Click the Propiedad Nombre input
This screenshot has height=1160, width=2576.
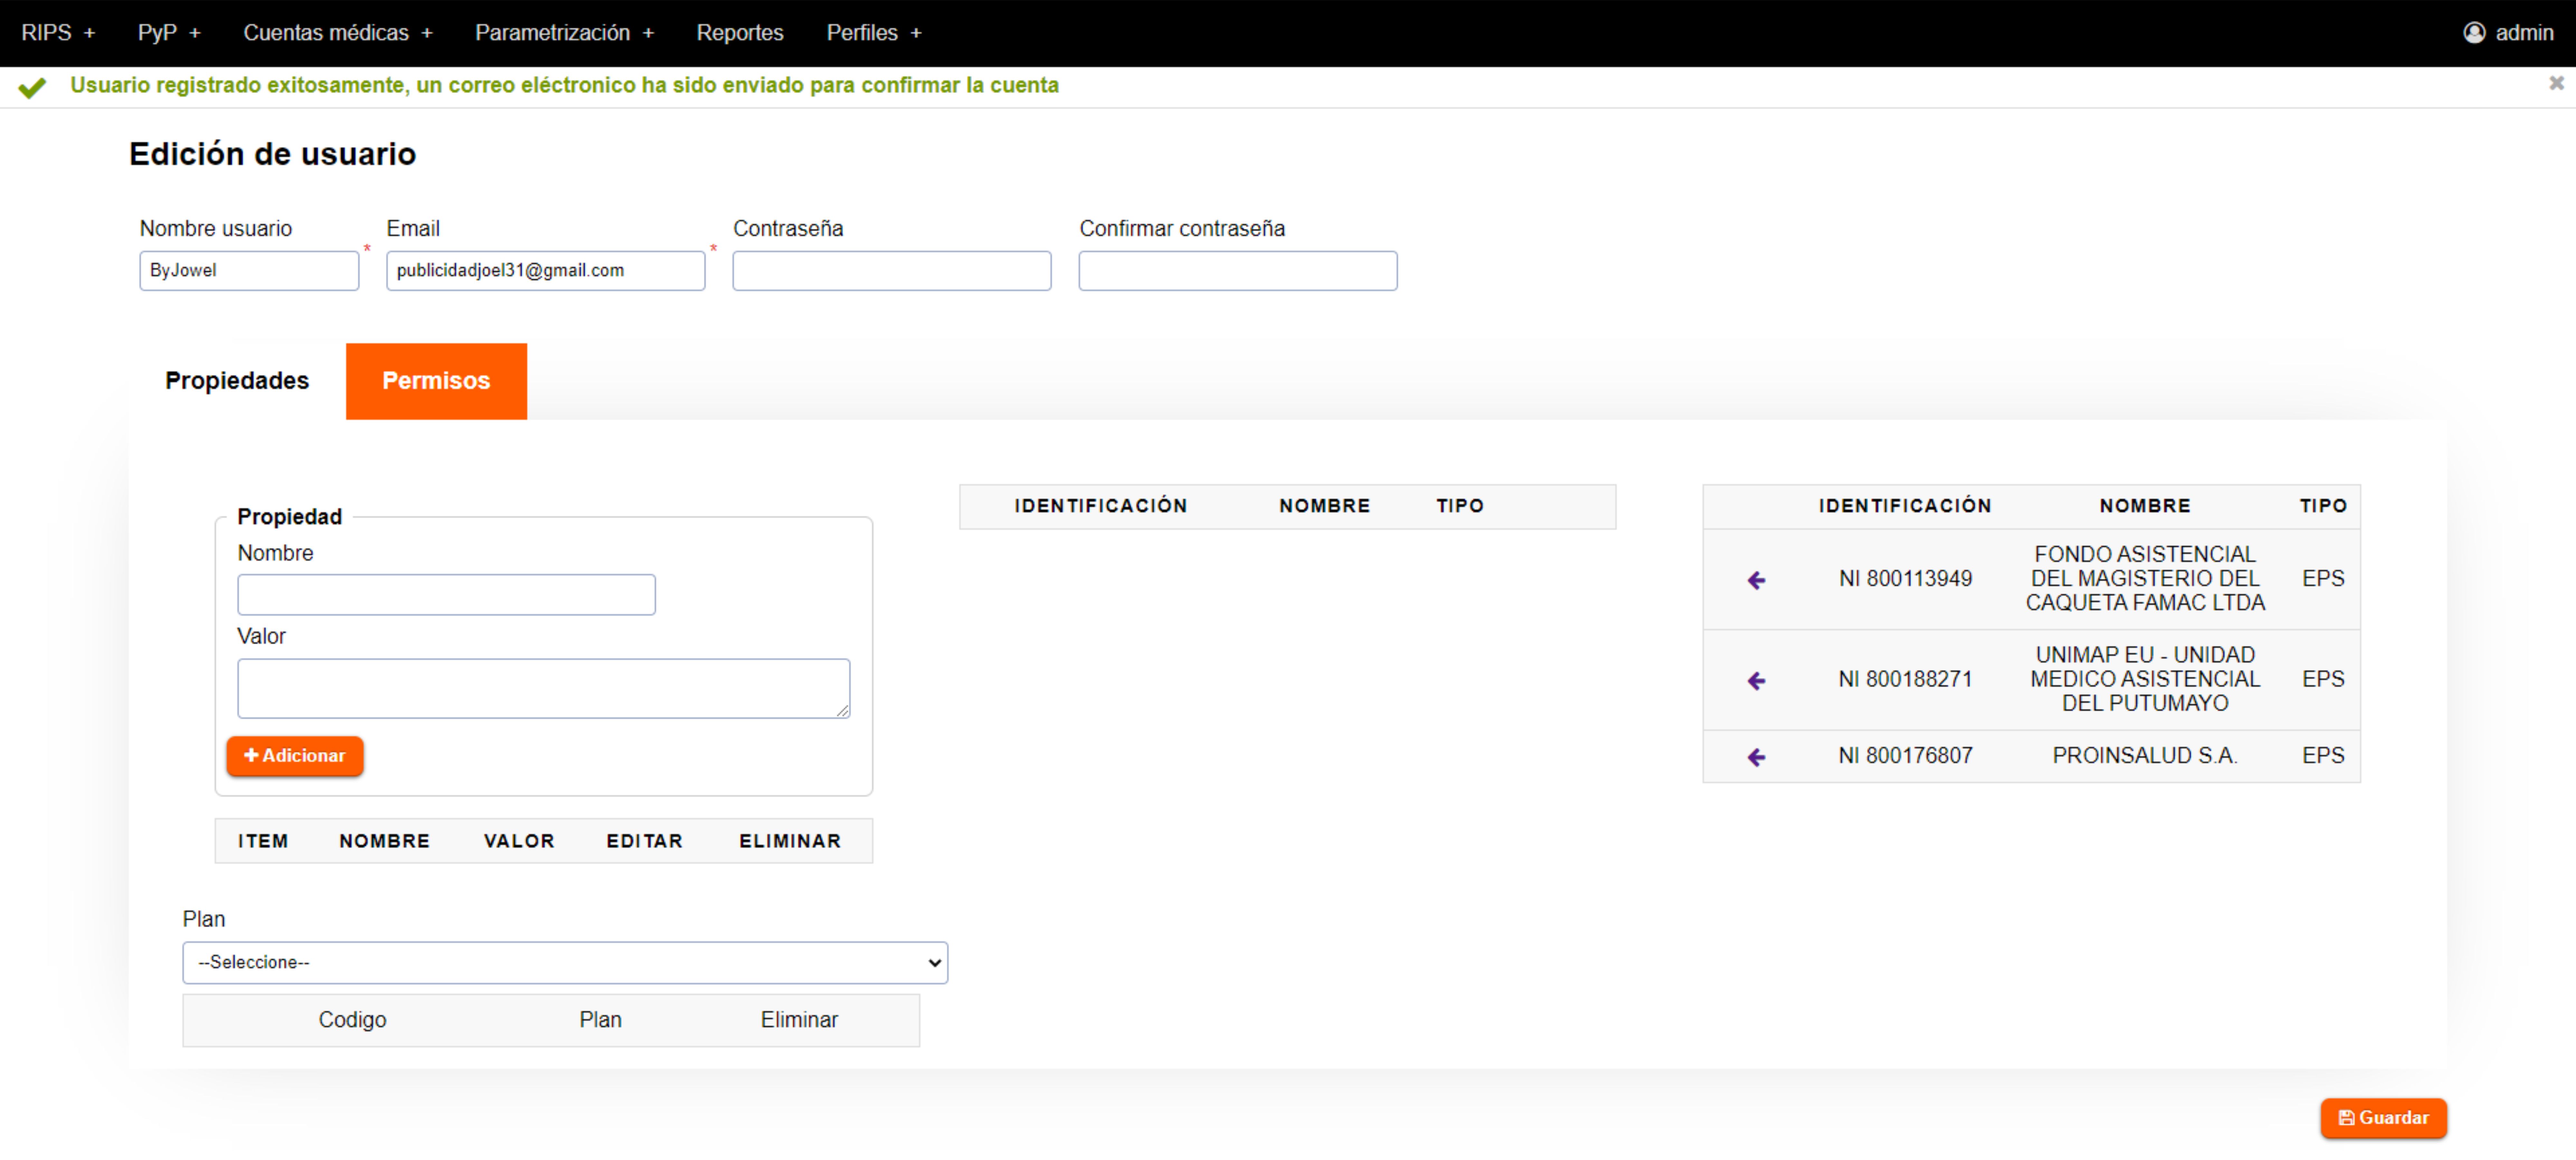tap(446, 595)
